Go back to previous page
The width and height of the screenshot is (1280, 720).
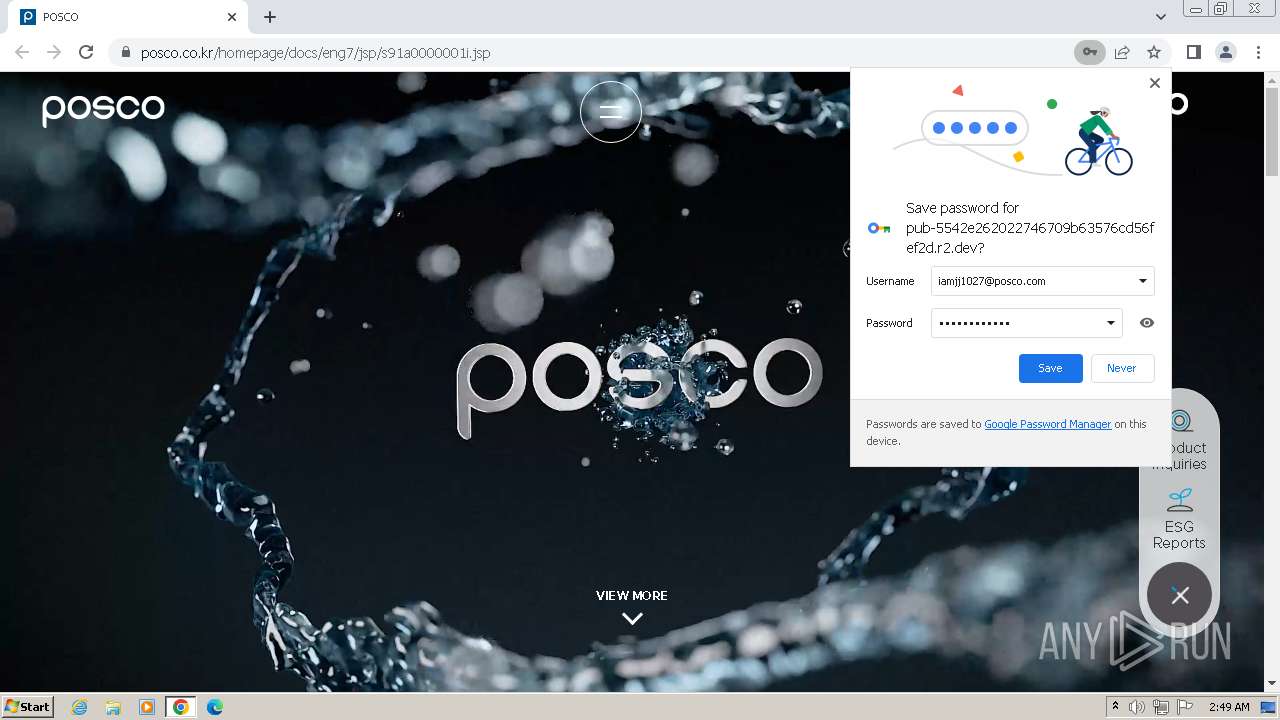tap(22, 52)
